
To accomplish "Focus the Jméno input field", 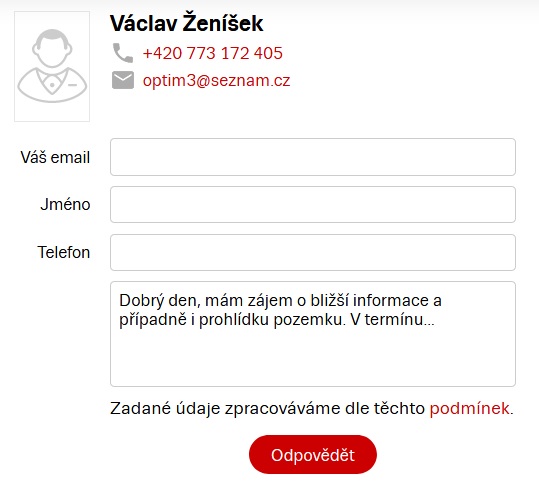I will (313, 205).
